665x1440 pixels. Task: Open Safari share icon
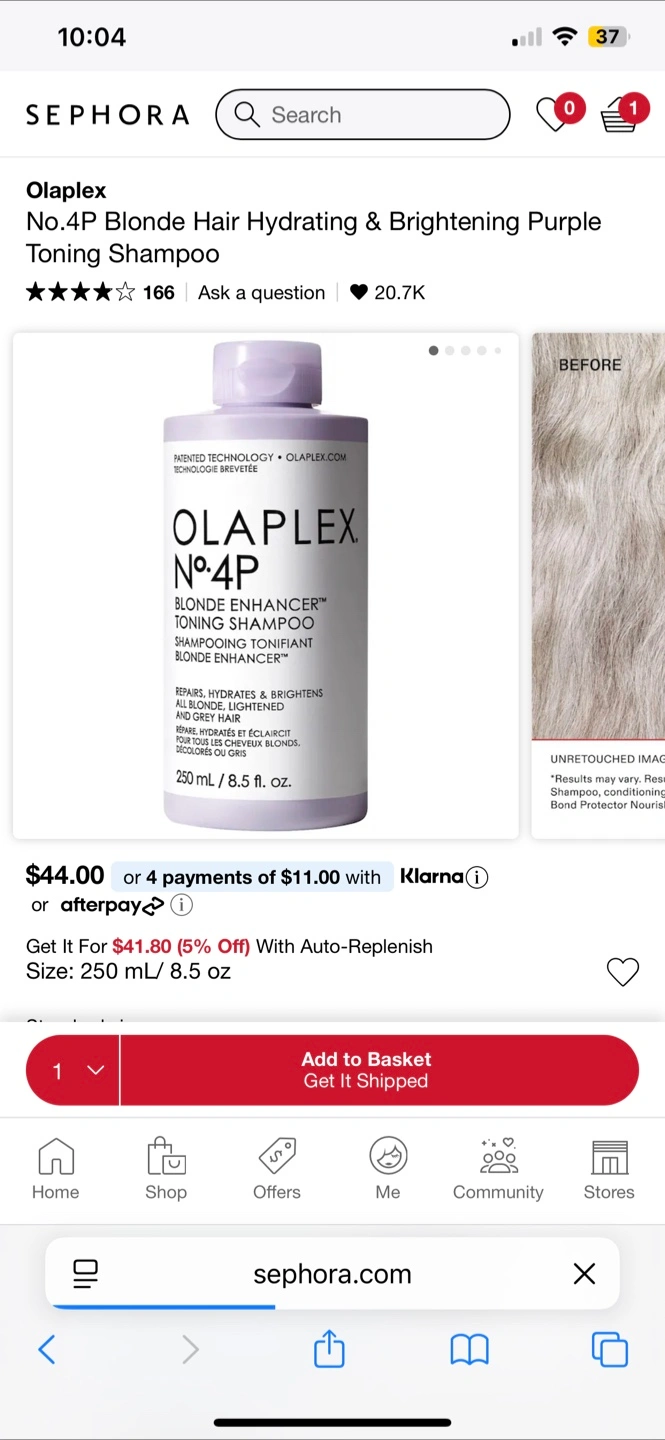(x=329, y=1350)
